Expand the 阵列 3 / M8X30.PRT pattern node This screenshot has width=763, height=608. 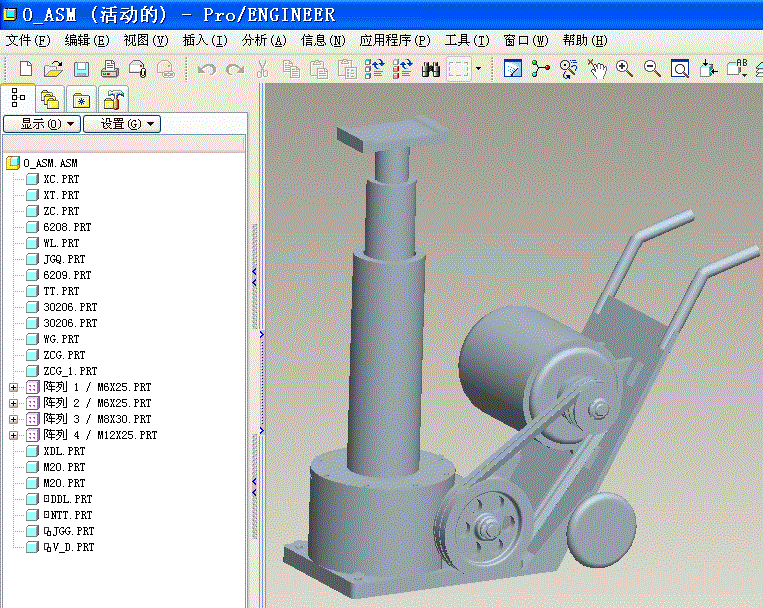tap(13, 419)
